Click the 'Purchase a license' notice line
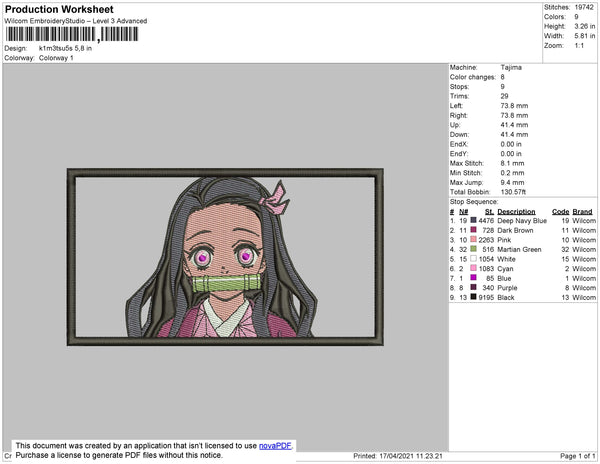600x464 pixels. pyautogui.click(x=119, y=455)
